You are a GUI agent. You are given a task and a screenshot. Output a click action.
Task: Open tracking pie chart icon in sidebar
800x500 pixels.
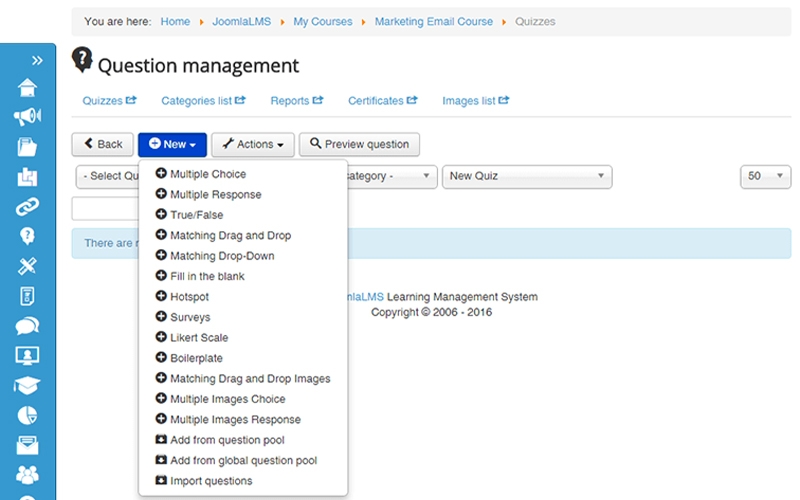coord(28,415)
